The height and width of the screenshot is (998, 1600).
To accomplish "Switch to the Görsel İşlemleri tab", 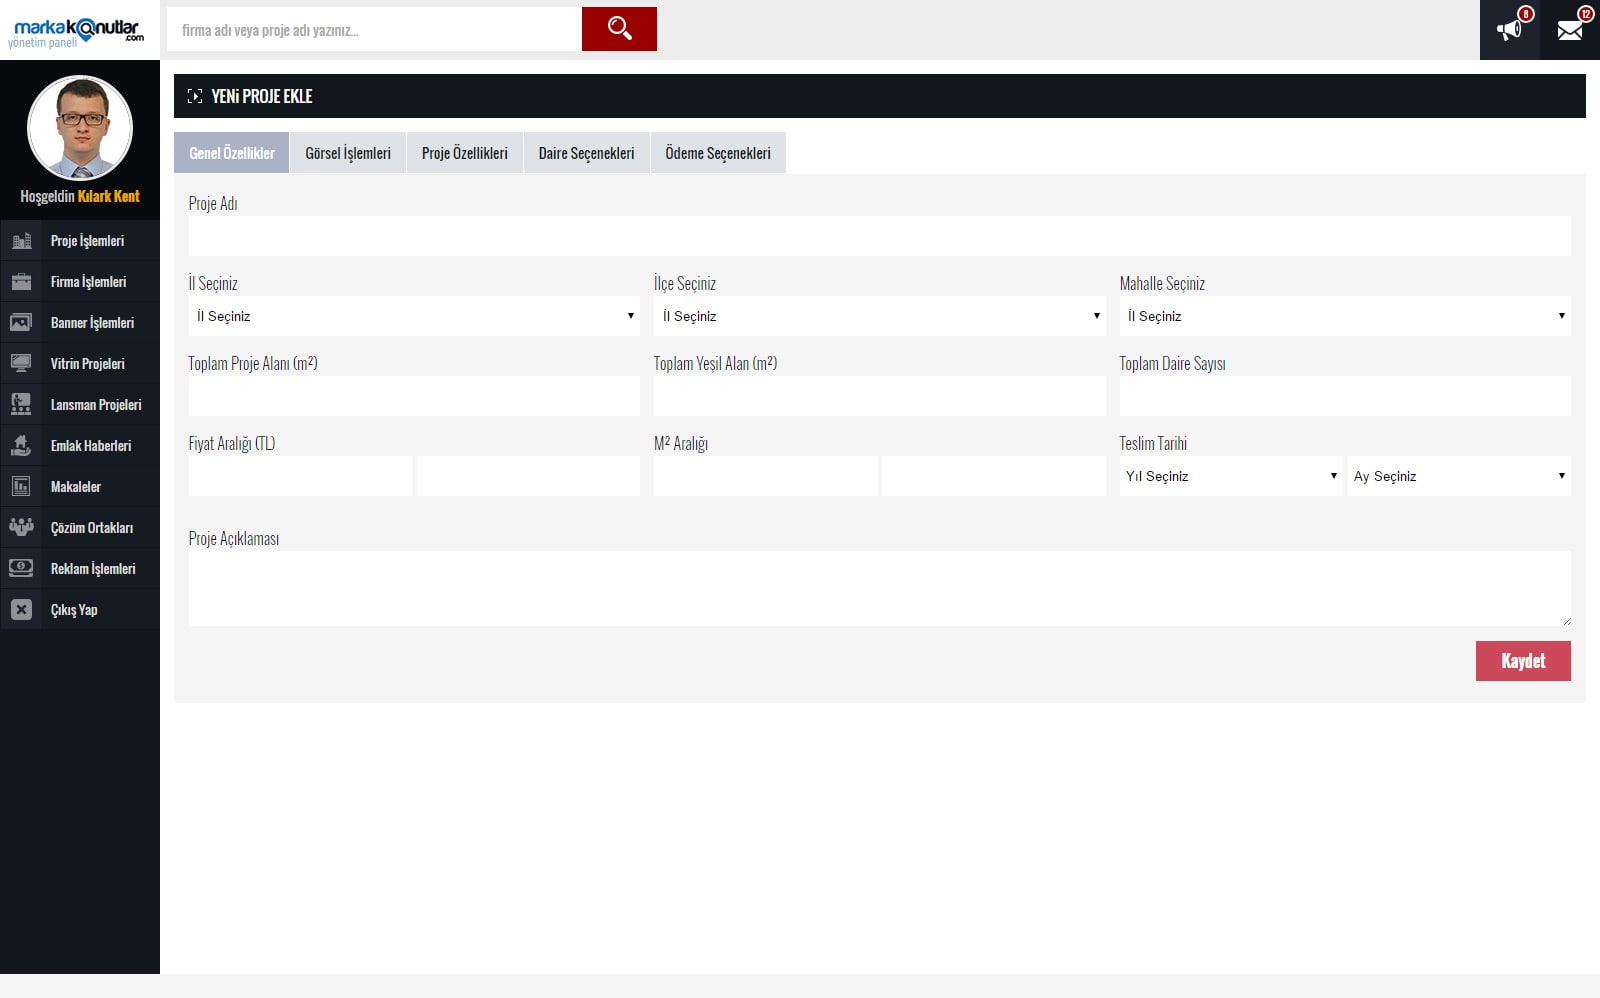I will tap(348, 153).
